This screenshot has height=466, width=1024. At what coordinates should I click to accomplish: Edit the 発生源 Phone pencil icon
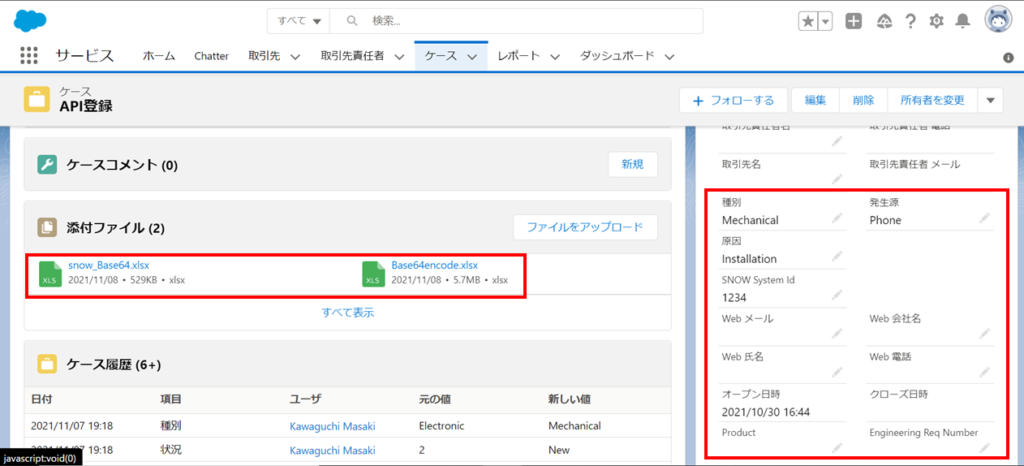pos(985,218)
